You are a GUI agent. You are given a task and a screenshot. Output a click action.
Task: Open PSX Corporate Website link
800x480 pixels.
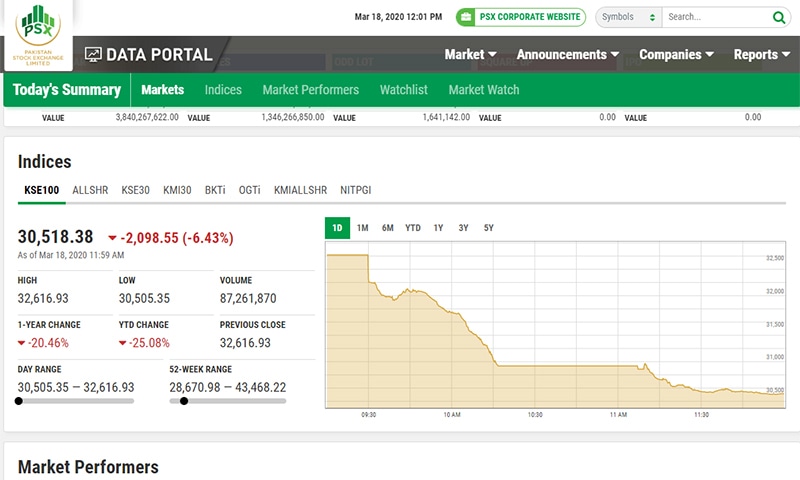click(521, 17)
